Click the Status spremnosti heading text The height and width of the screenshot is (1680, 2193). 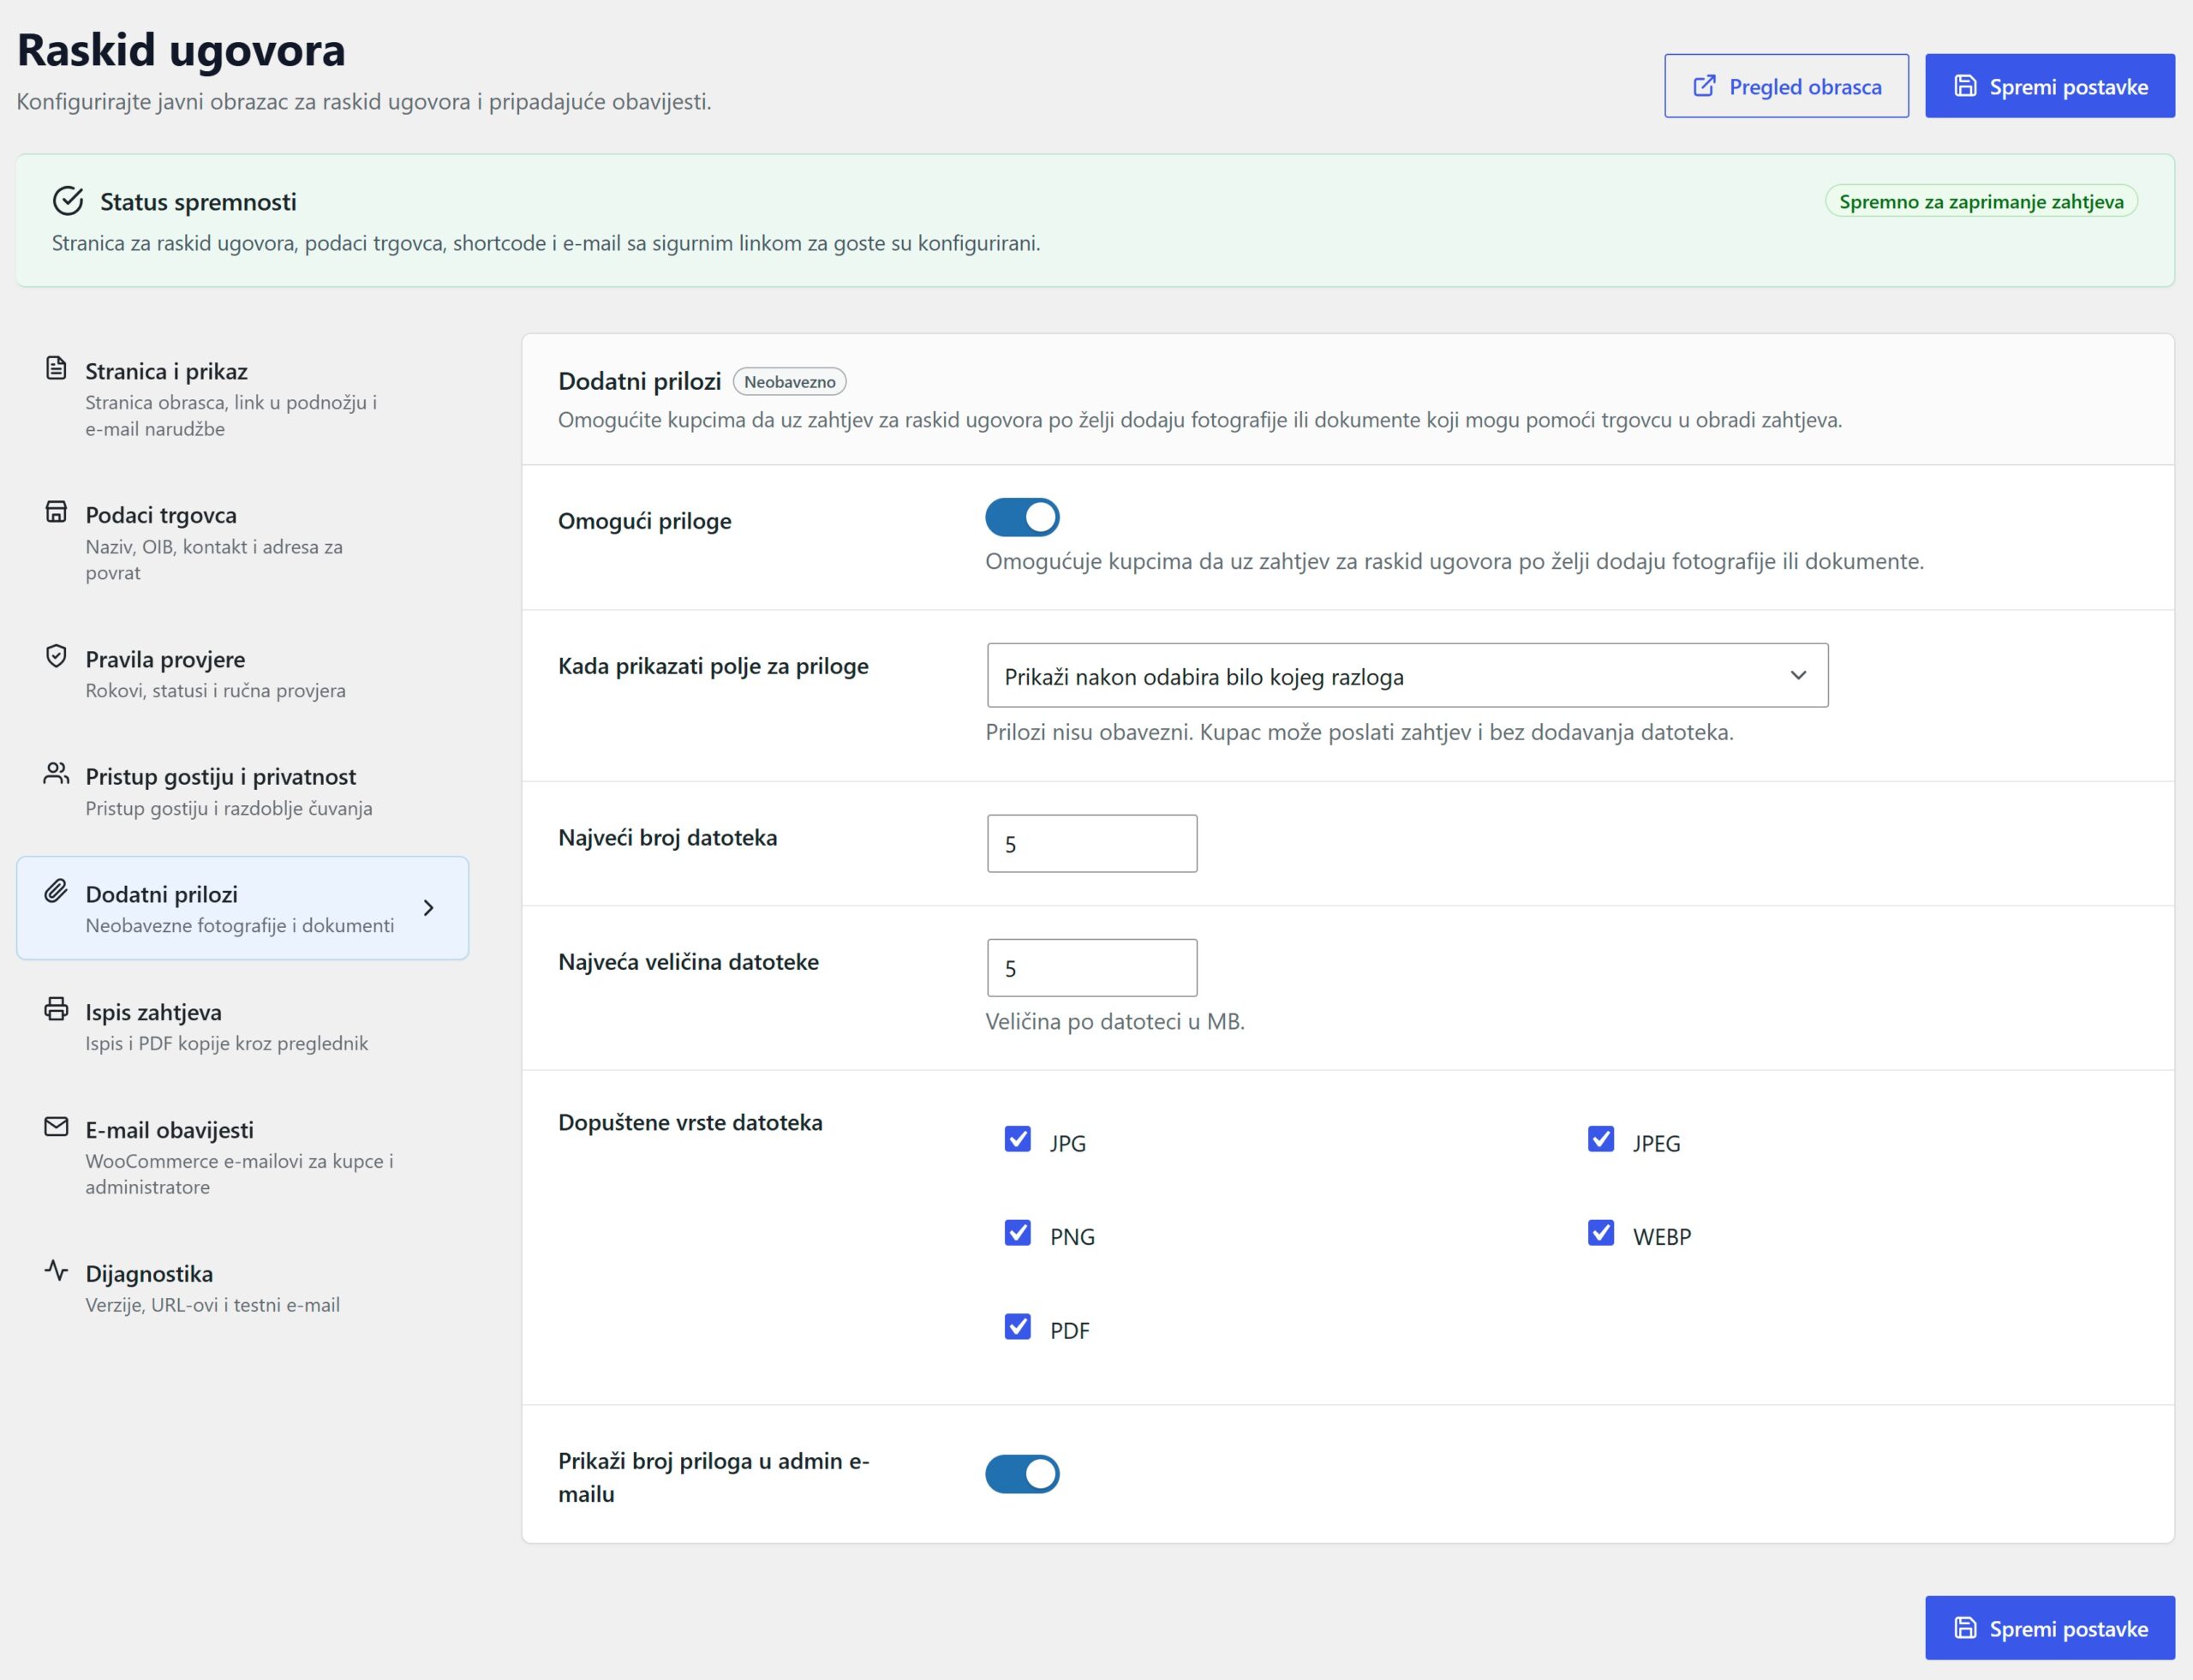(x=198, y=202)
